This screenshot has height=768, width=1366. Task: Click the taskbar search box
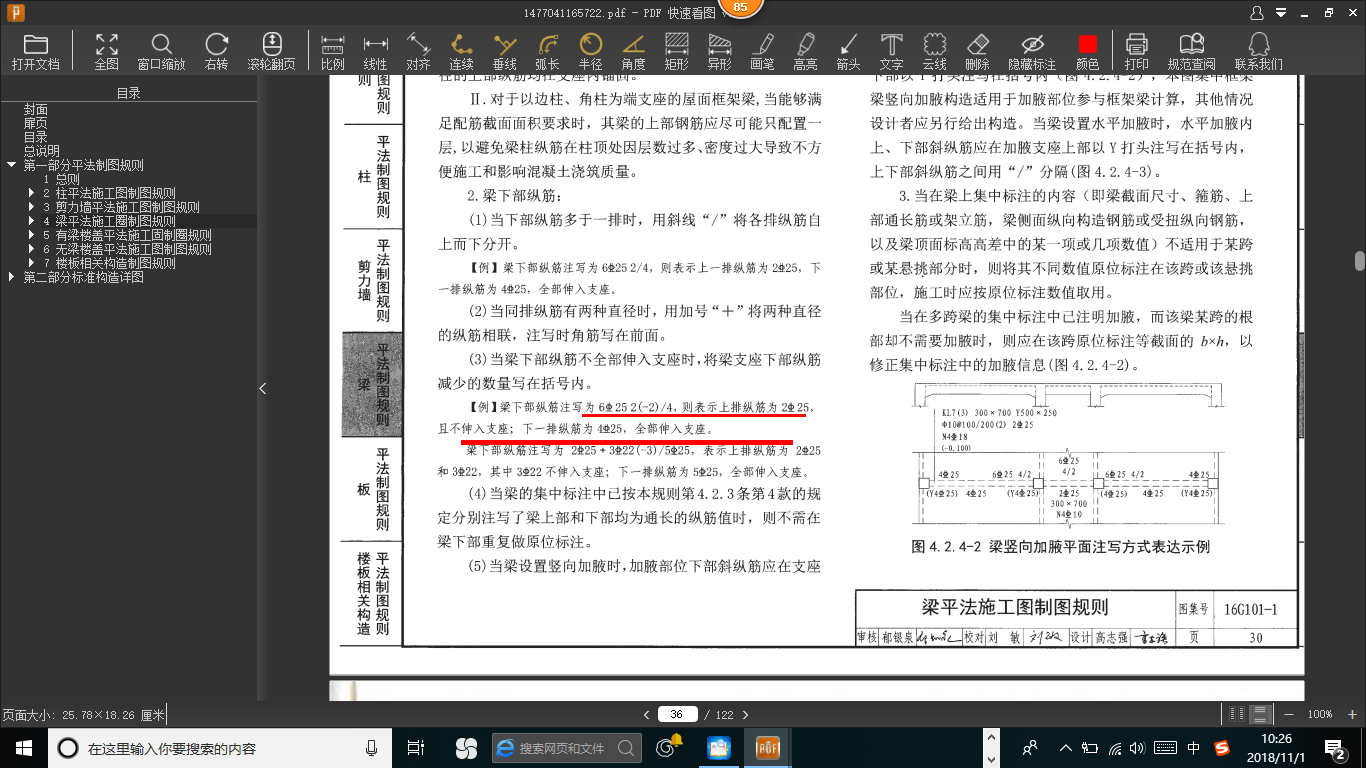click(220, 747)
